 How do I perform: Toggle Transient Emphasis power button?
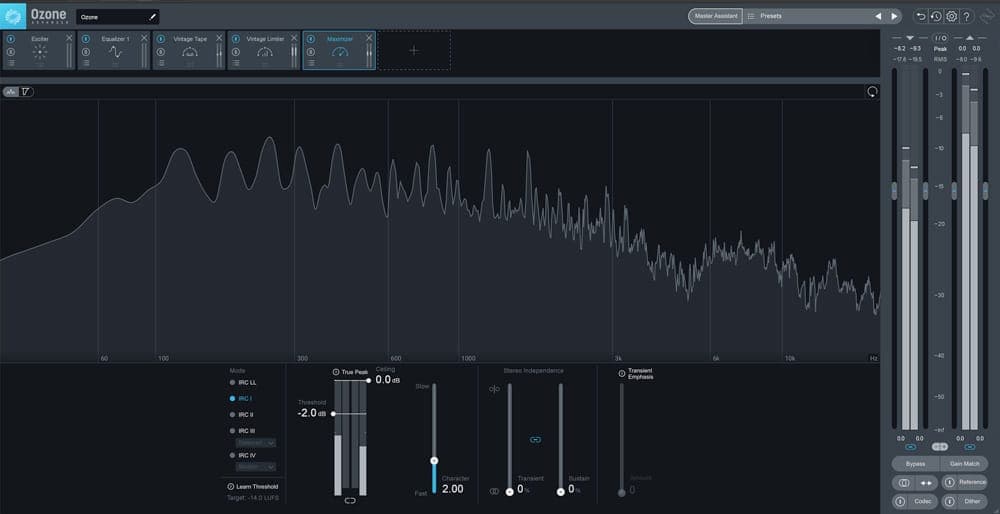[x=622, y=374]
